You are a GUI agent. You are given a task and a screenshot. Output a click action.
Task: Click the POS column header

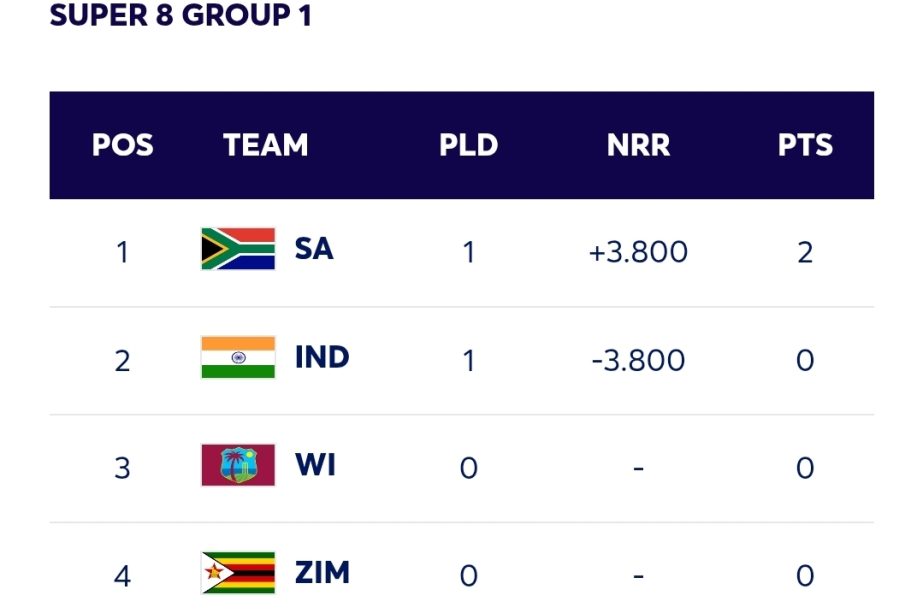pyautogui.click(x=123, y=146)
